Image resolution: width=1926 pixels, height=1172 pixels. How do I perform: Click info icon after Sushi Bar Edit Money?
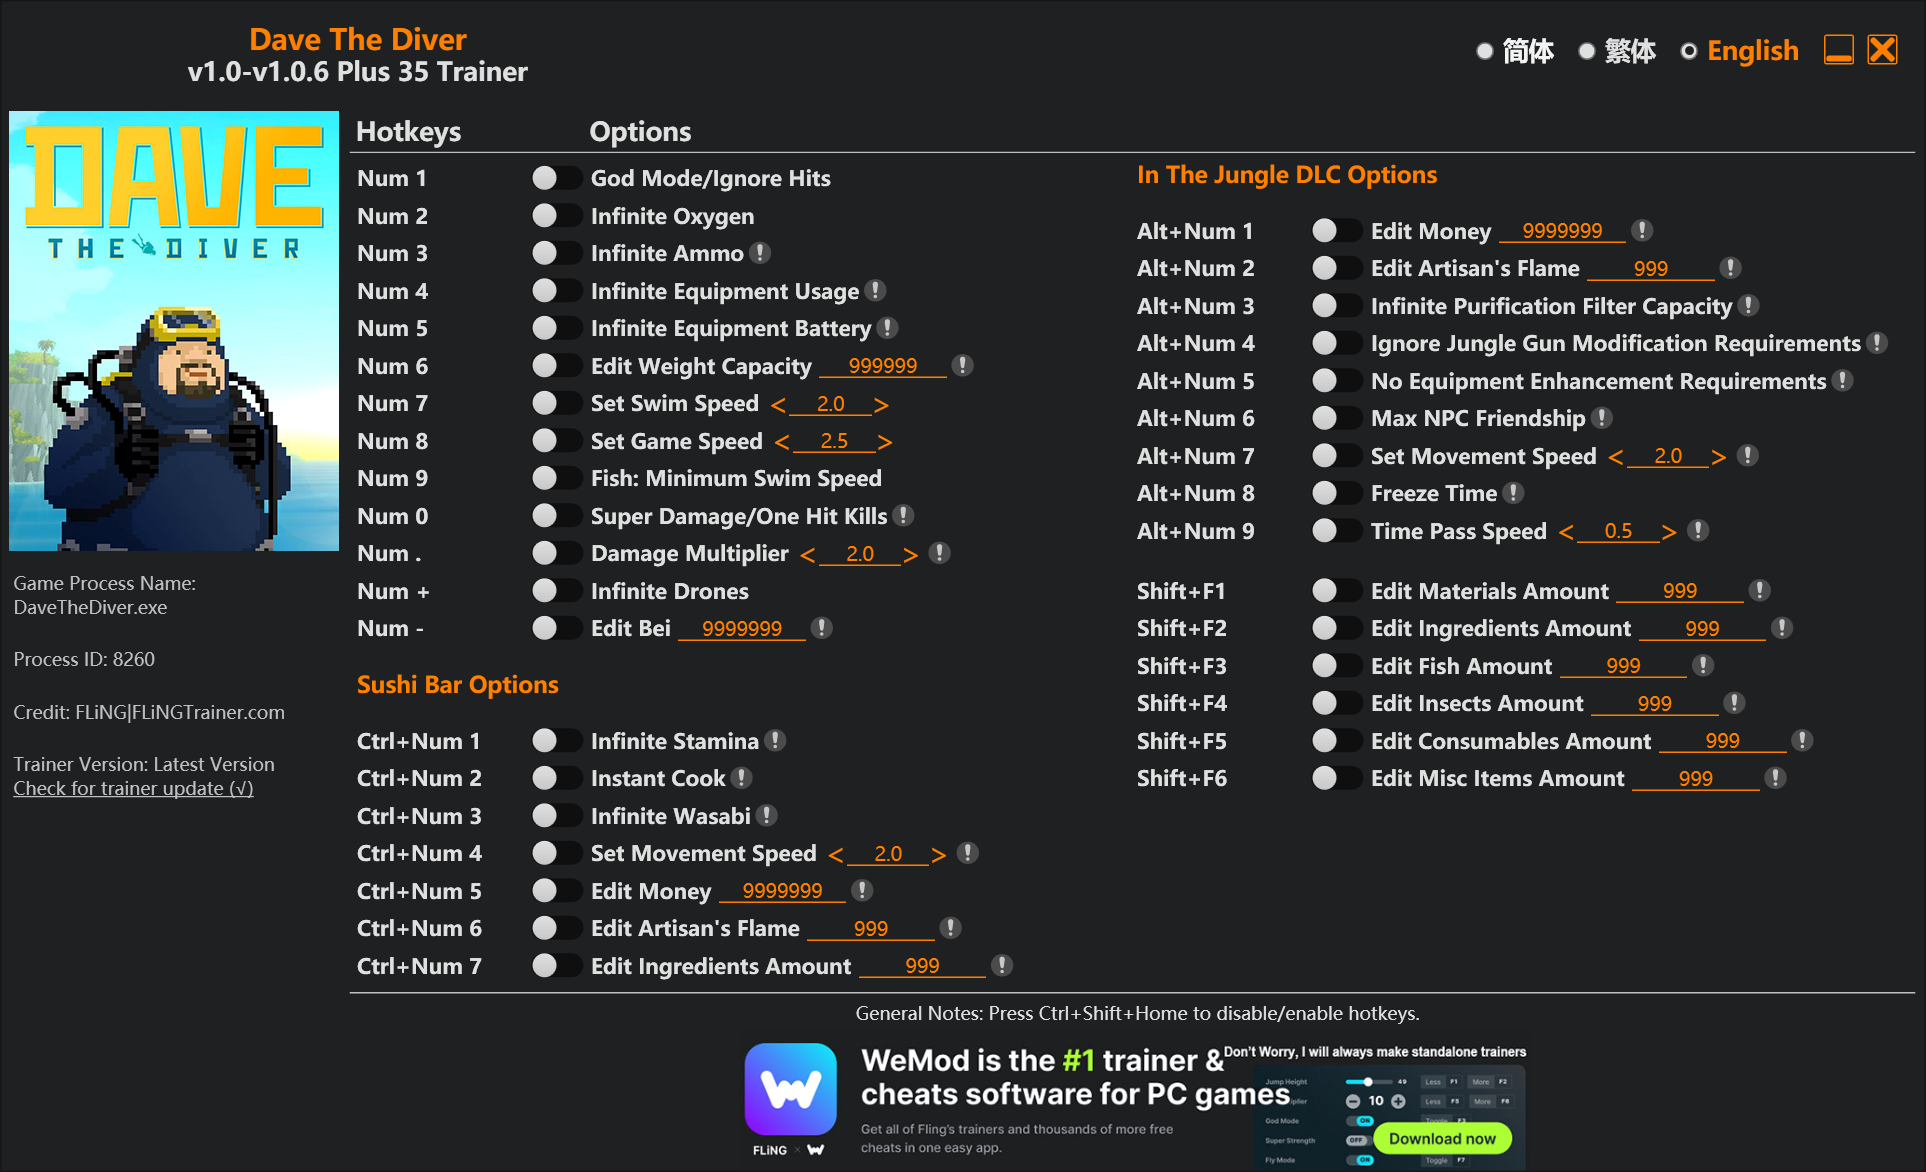(x=862, y=890)
